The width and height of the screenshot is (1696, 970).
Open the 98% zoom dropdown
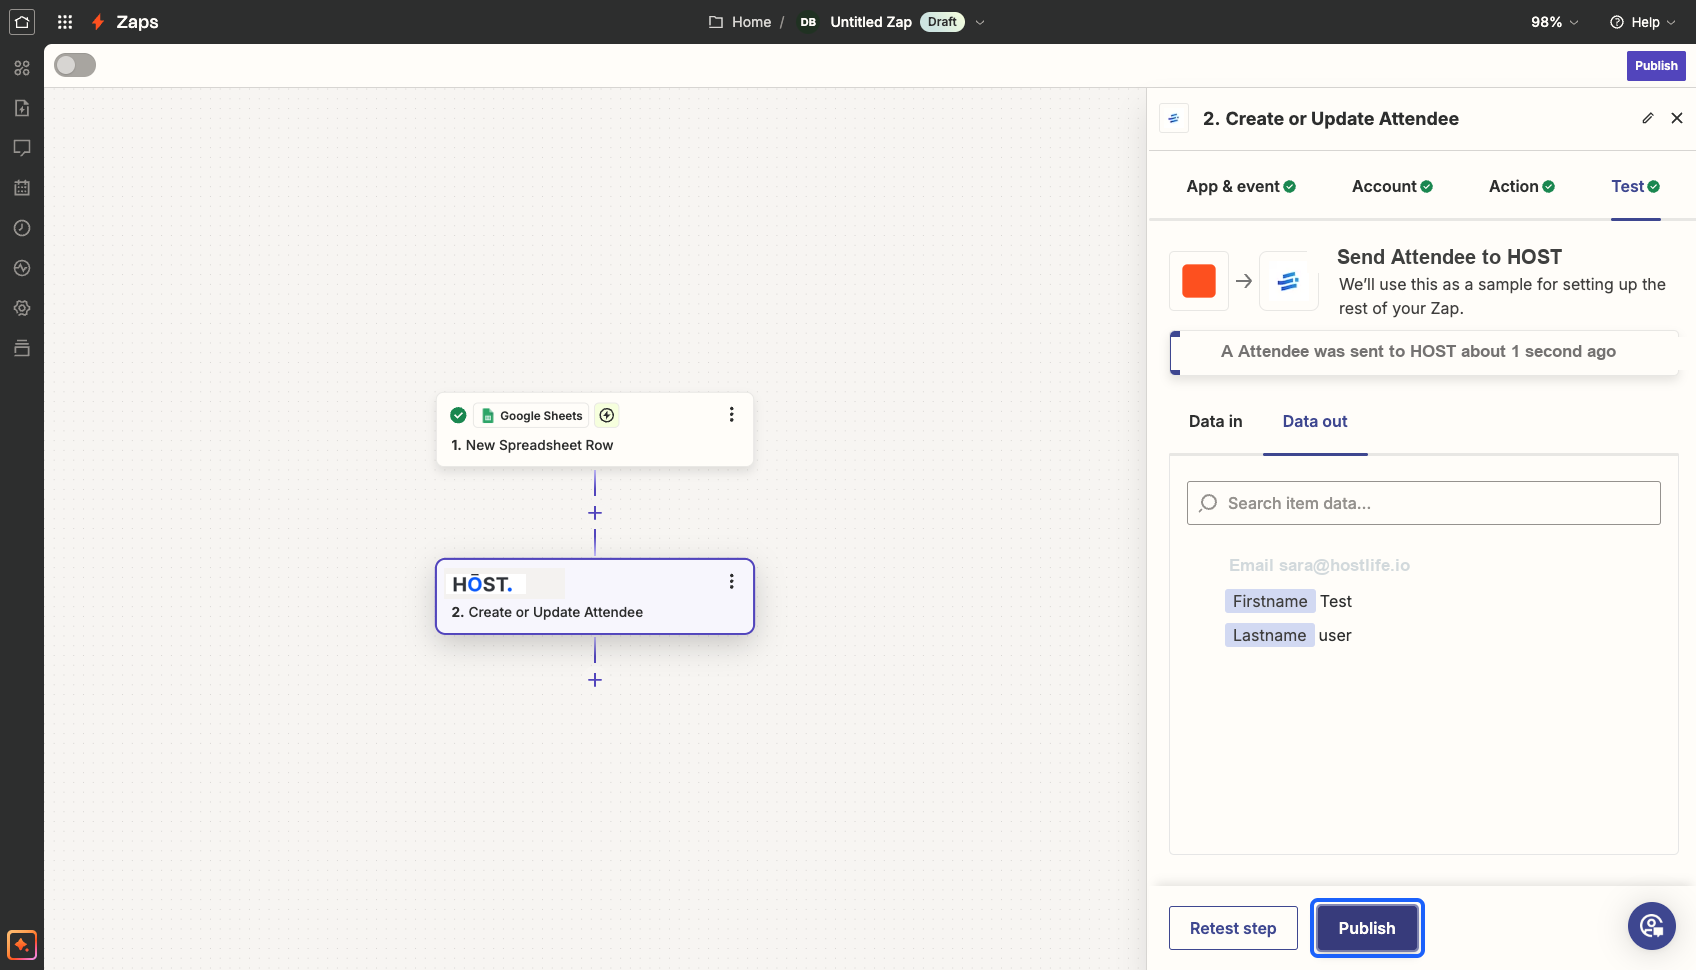[x=1555, y=22]
